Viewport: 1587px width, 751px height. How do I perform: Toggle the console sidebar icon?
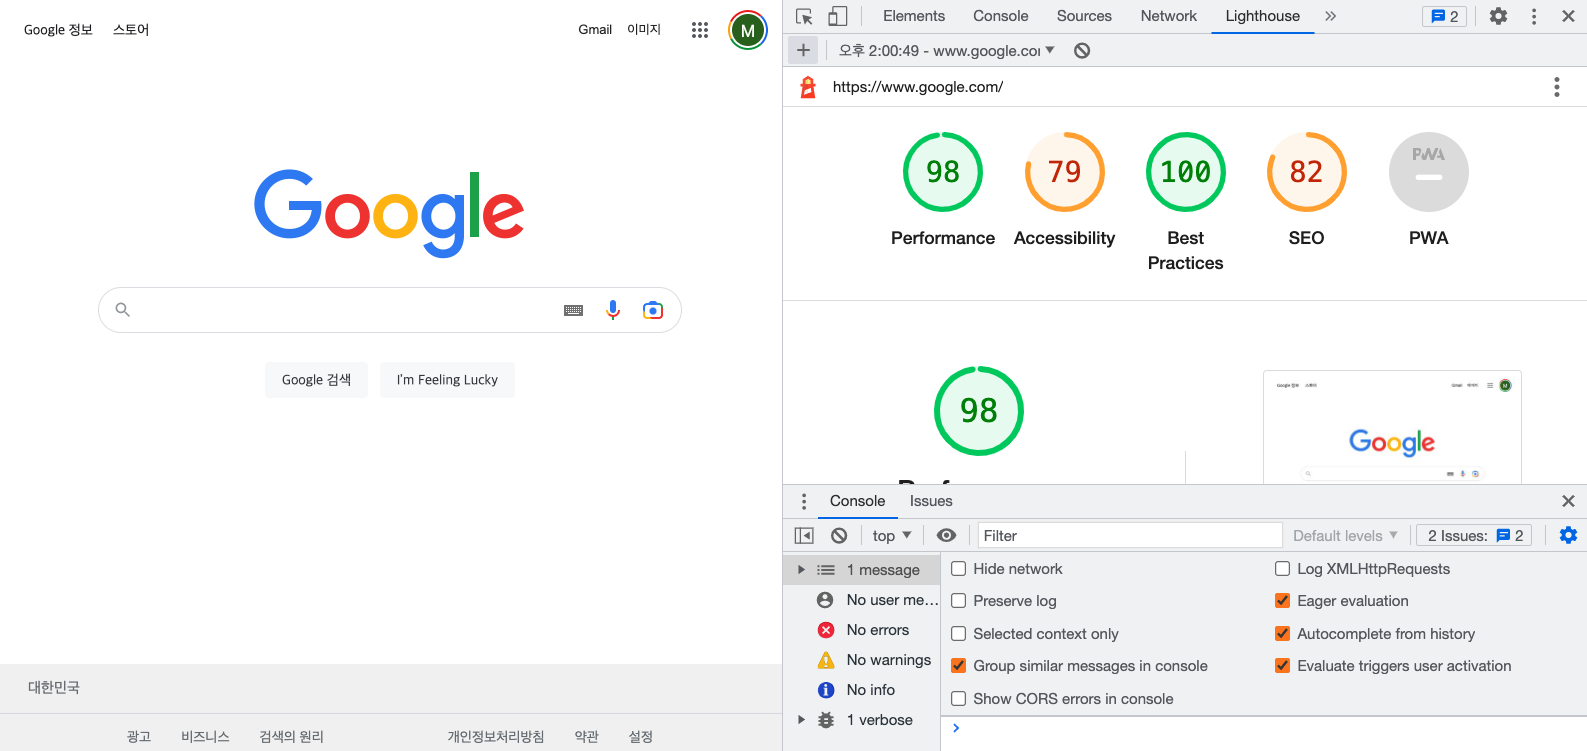click(x=804, y=536)
